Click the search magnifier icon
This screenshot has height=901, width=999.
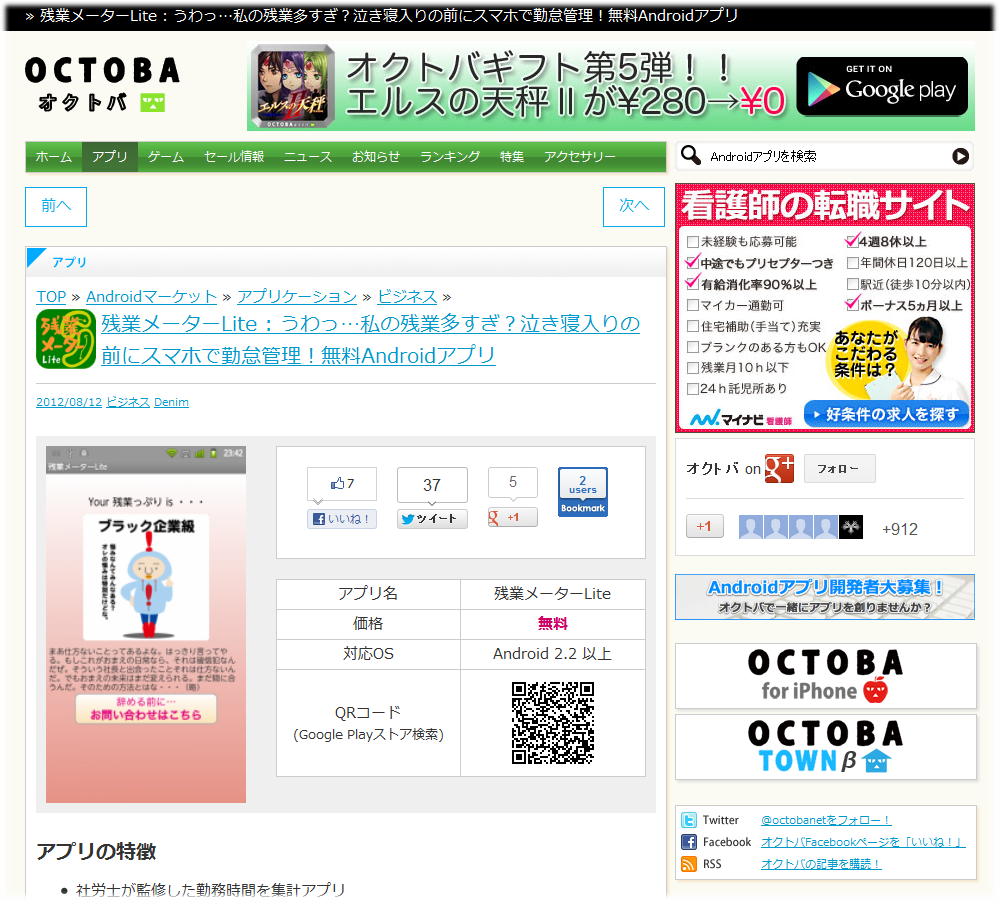click(x=690, y=156)
